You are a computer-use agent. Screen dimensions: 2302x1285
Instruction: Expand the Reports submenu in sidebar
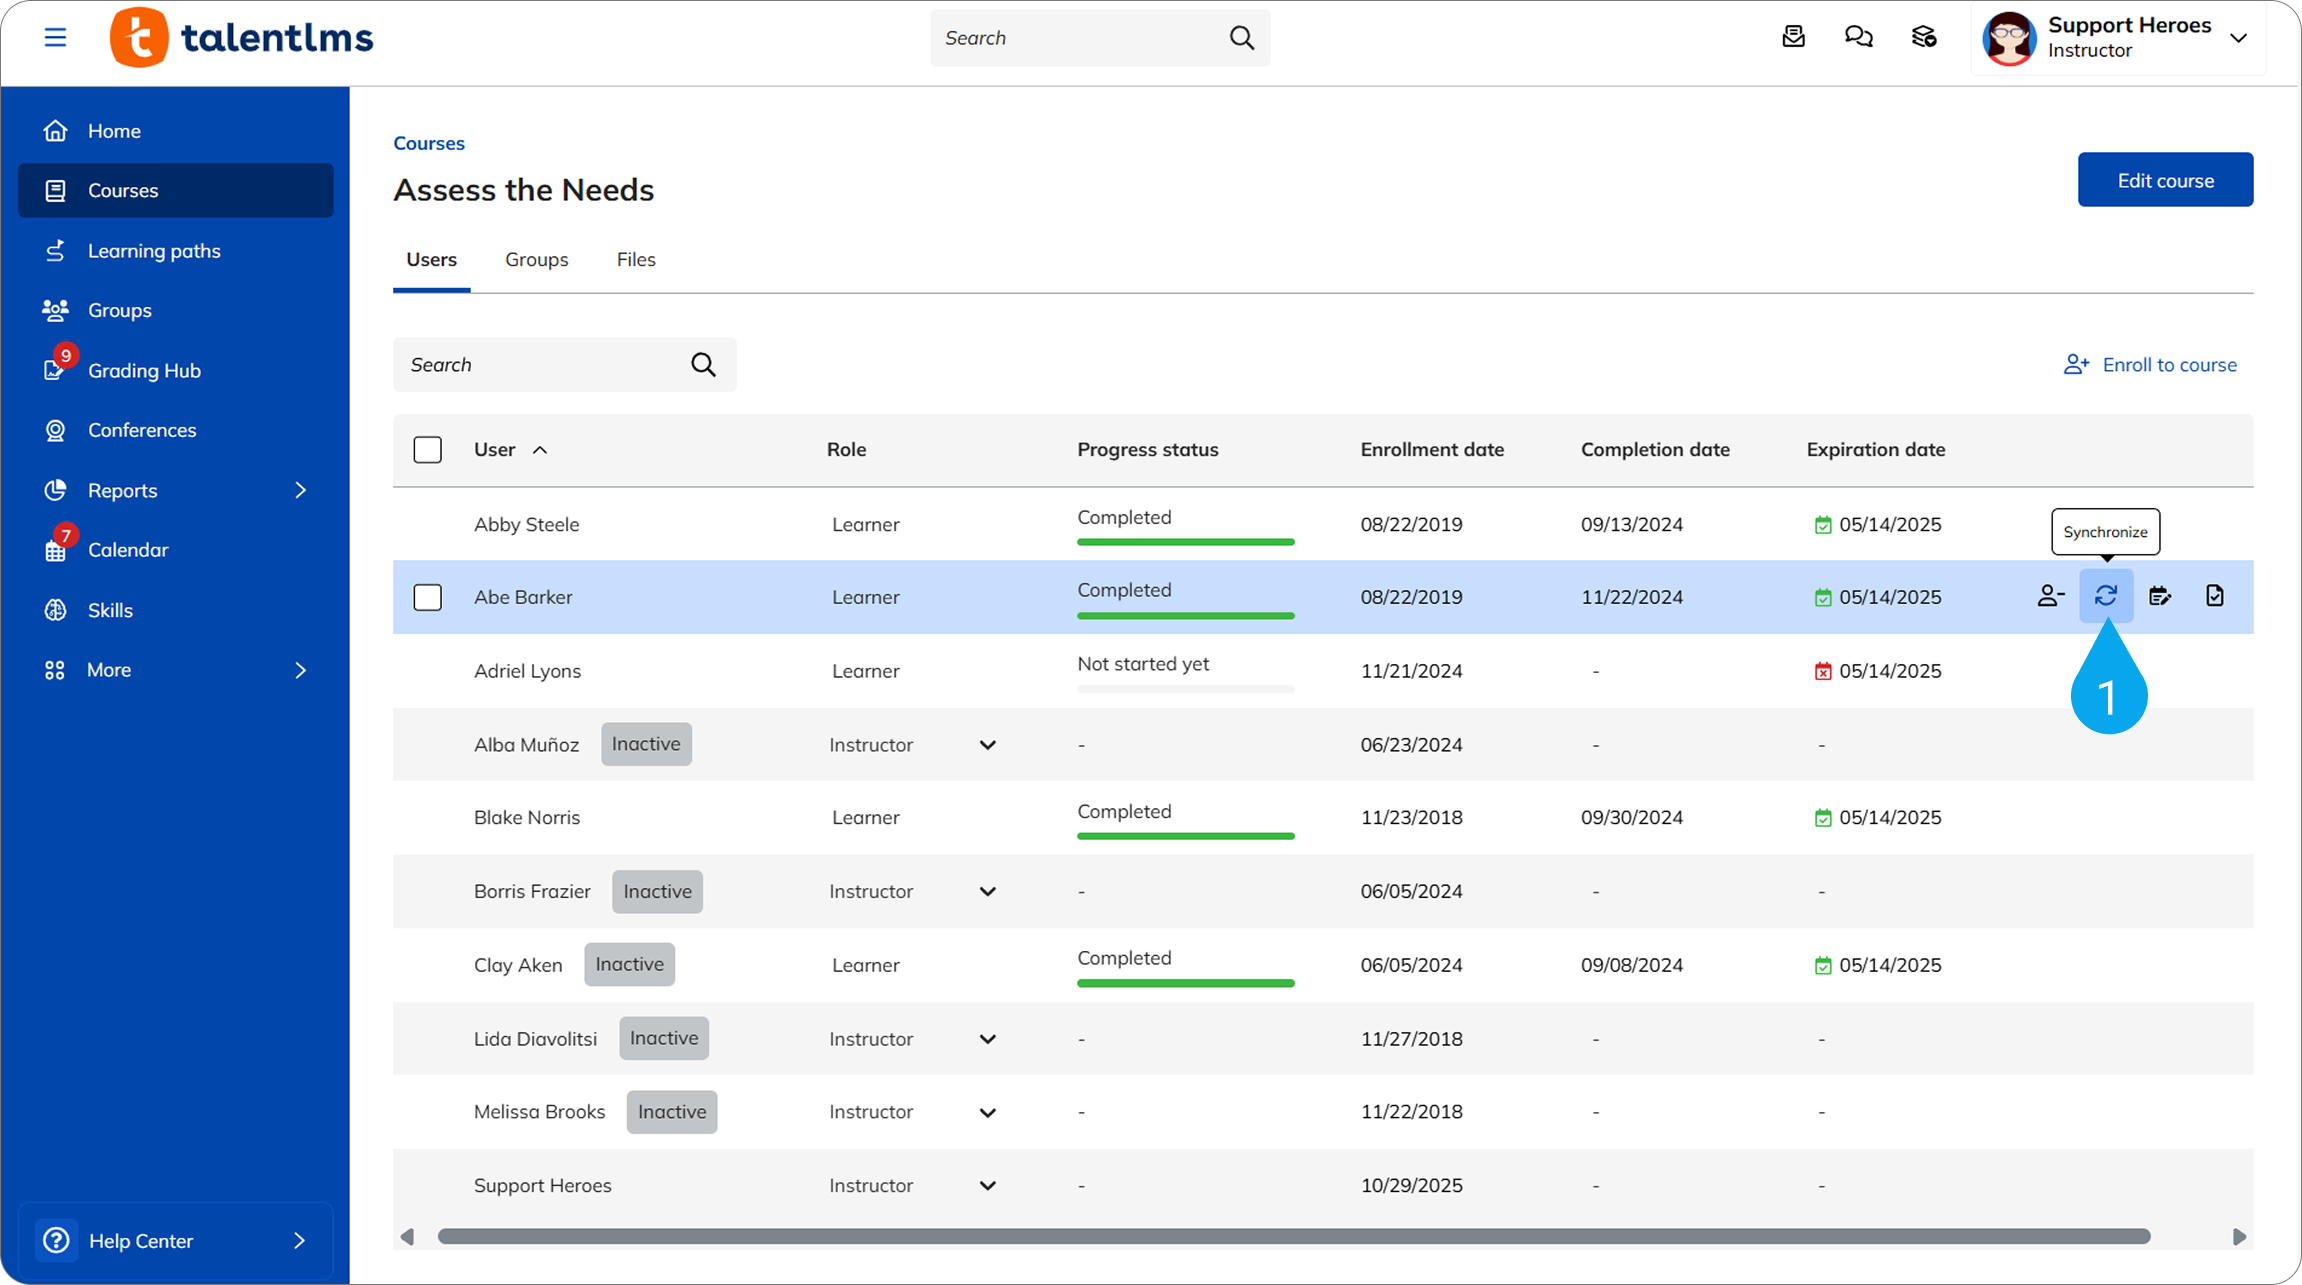click(301, 490)
